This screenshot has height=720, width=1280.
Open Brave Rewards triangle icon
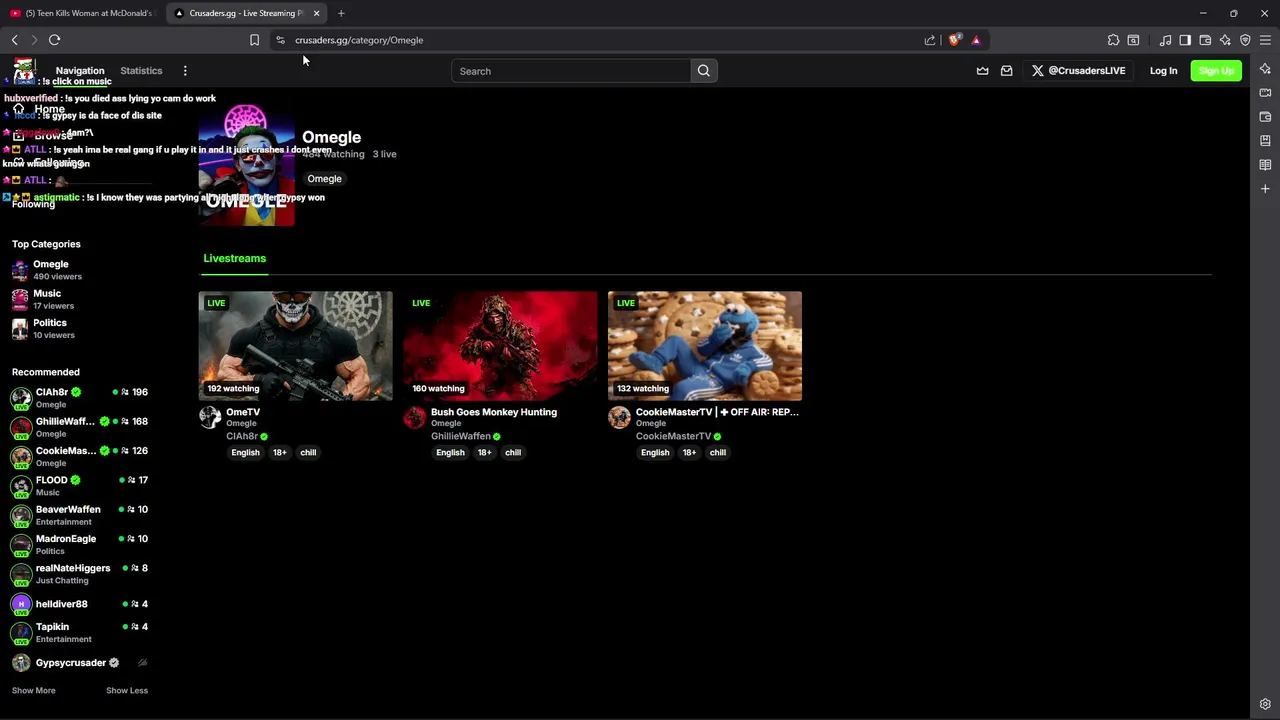[976, 40]
